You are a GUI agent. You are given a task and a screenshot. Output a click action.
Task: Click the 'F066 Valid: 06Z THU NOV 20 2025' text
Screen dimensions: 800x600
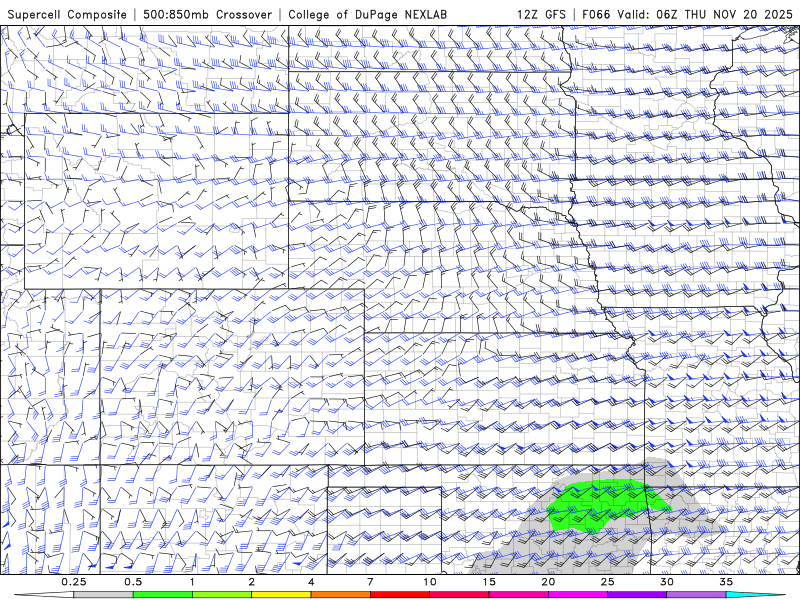tap(687, 14)
